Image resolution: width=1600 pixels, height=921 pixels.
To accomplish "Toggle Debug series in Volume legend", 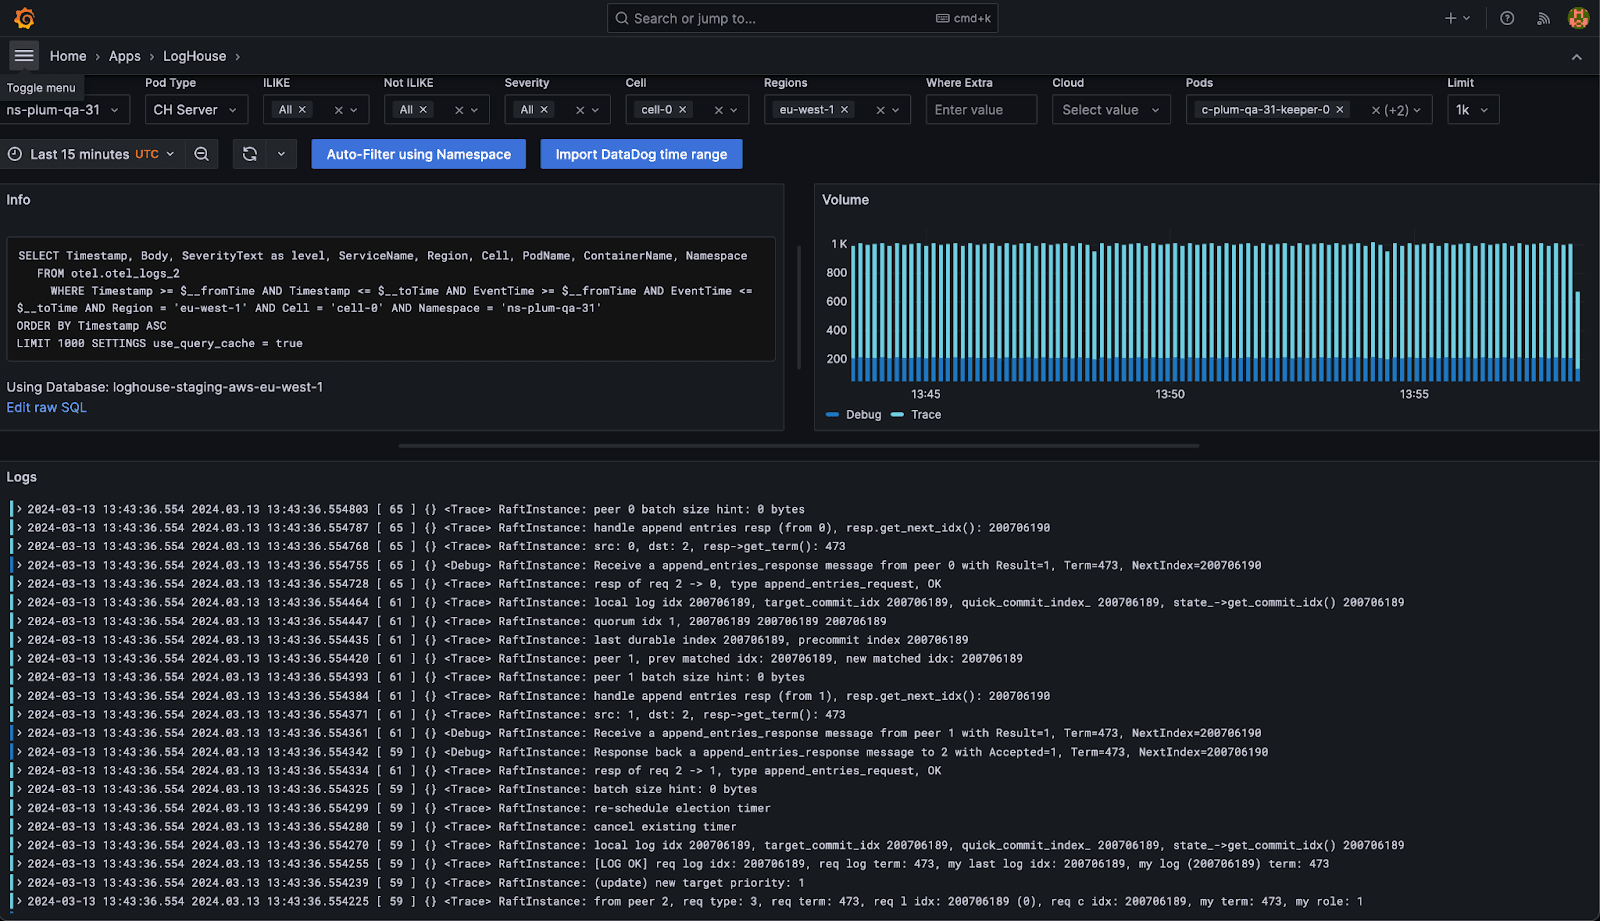I will pos(862,415).
